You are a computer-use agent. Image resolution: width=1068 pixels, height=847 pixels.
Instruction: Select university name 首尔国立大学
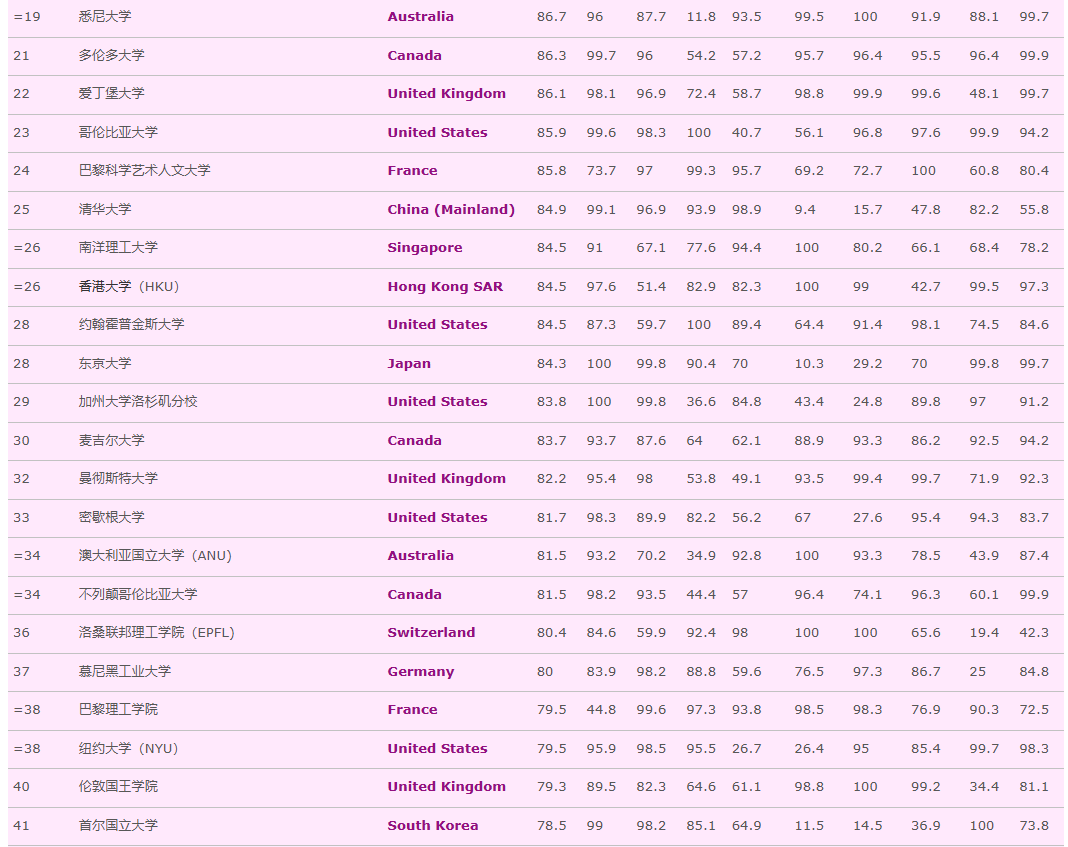pos(118,825)
